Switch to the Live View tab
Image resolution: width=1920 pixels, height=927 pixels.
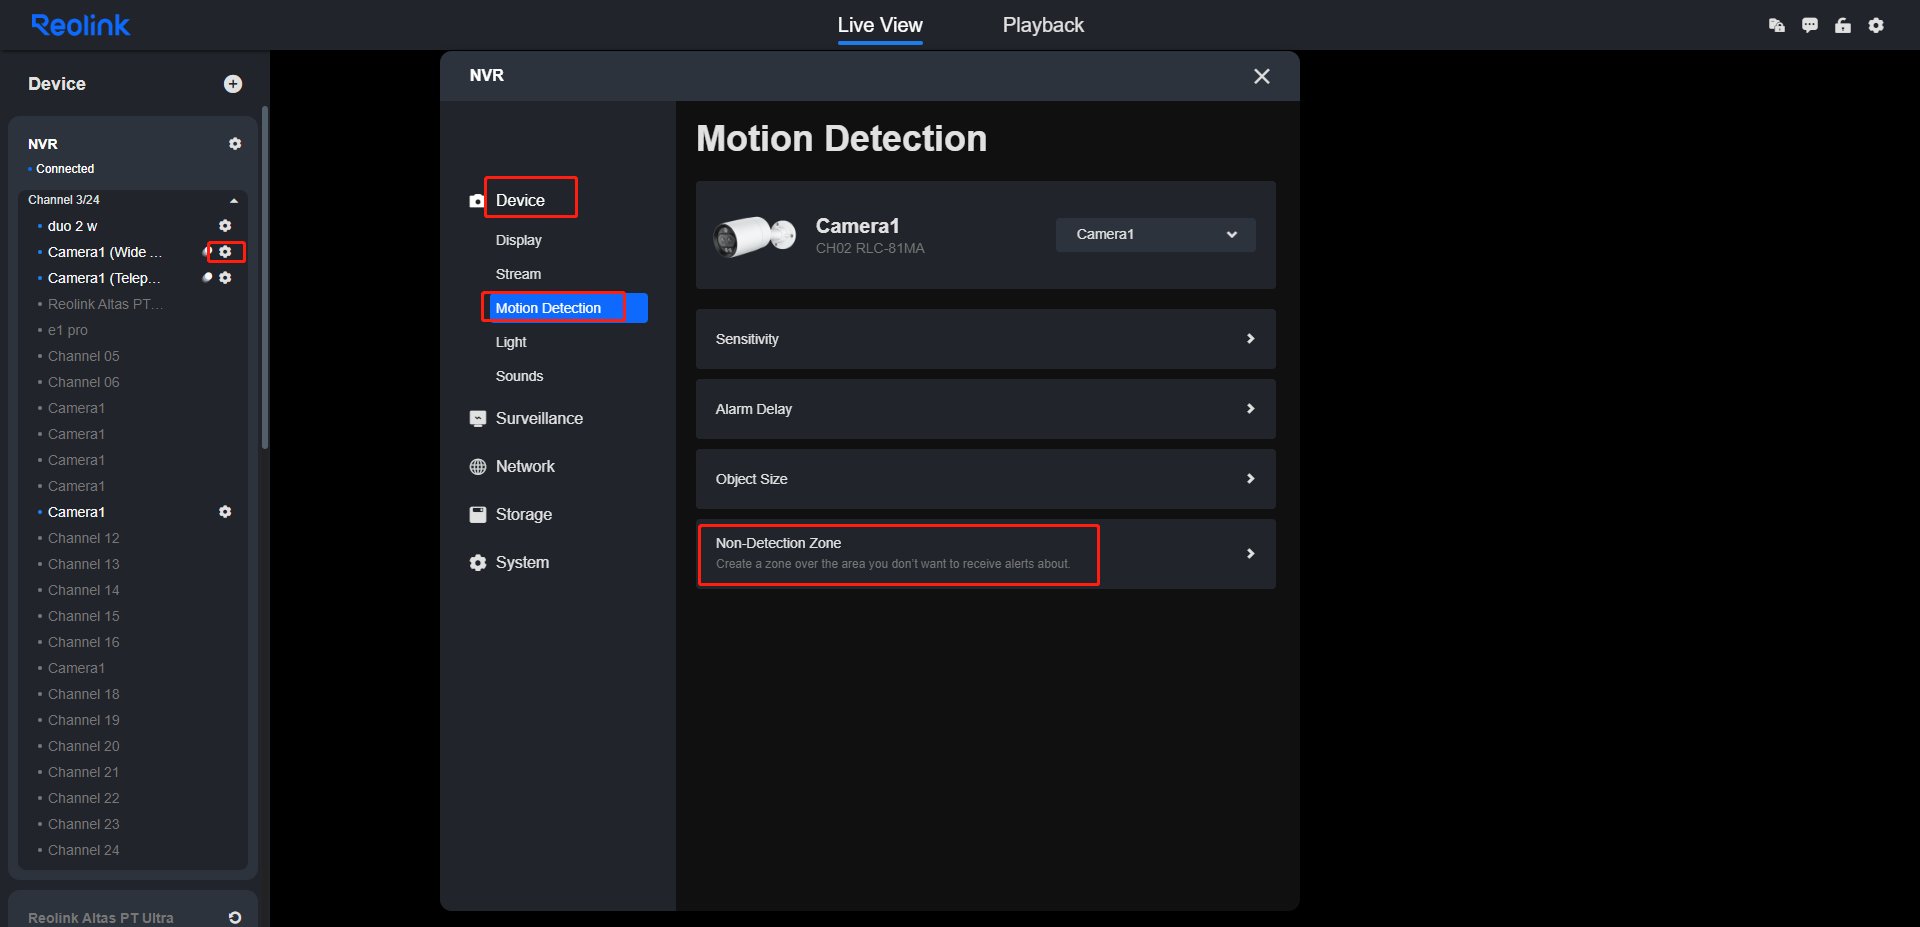coord(880,25)
